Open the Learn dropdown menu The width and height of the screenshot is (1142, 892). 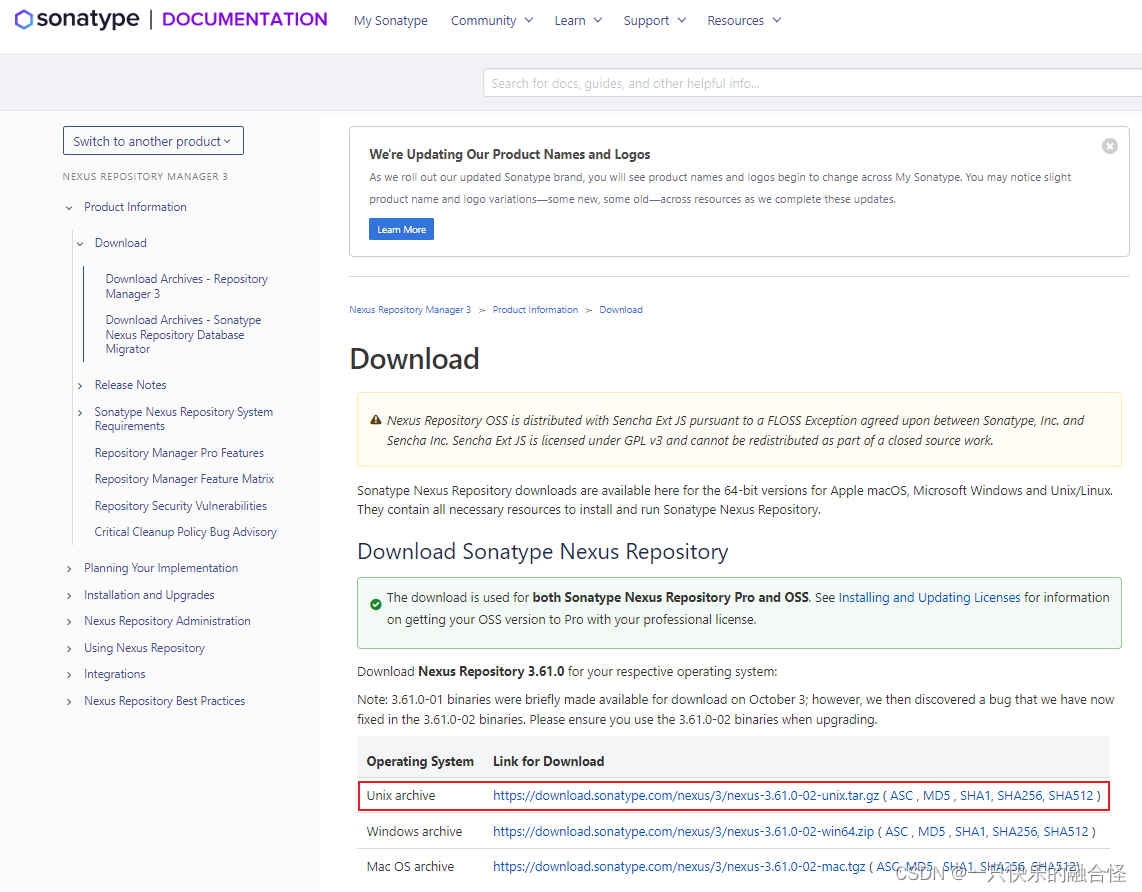[x=578, y=21]
